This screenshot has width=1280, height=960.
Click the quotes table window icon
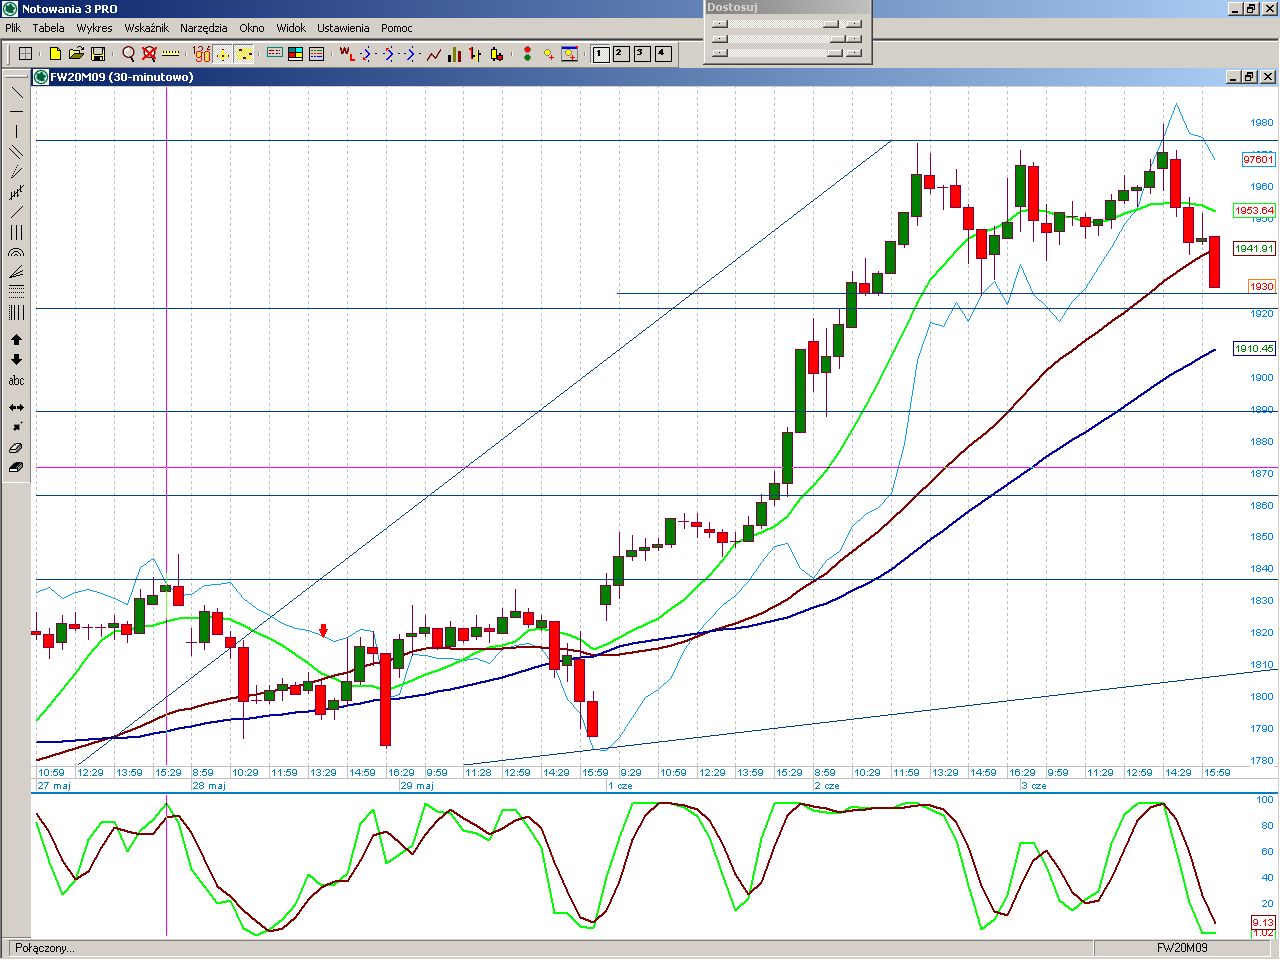click(275, 54)
